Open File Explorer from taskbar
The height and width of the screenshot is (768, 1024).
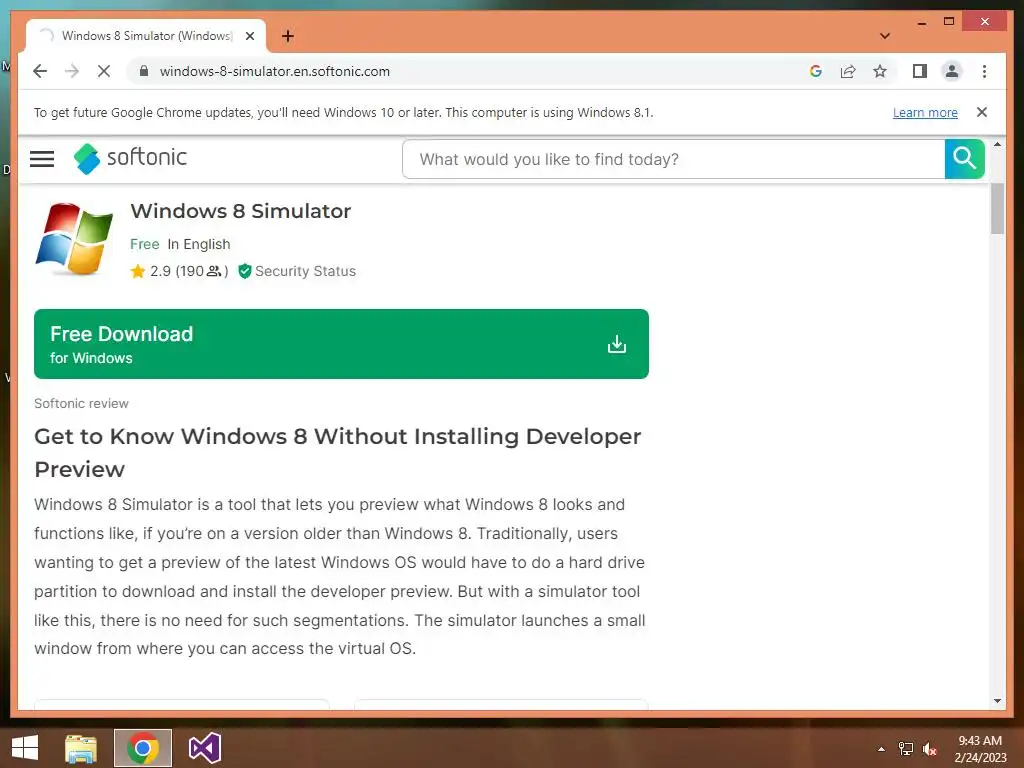81,748
